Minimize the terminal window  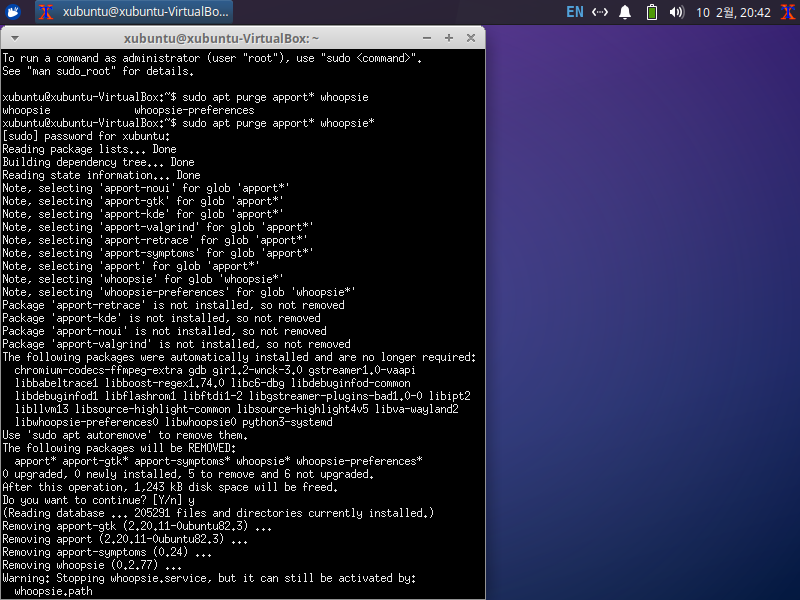click(427, 38)
